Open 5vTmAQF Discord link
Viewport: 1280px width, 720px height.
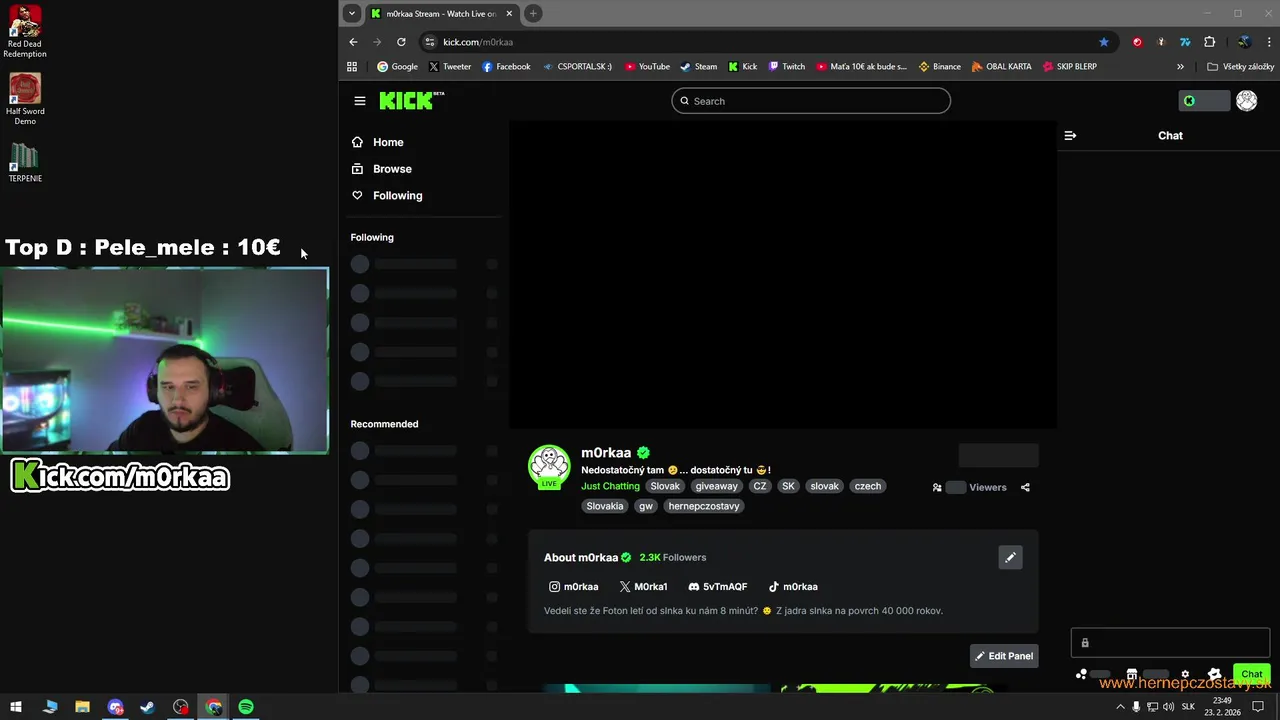pyautogui.click(x=718, y=587)
